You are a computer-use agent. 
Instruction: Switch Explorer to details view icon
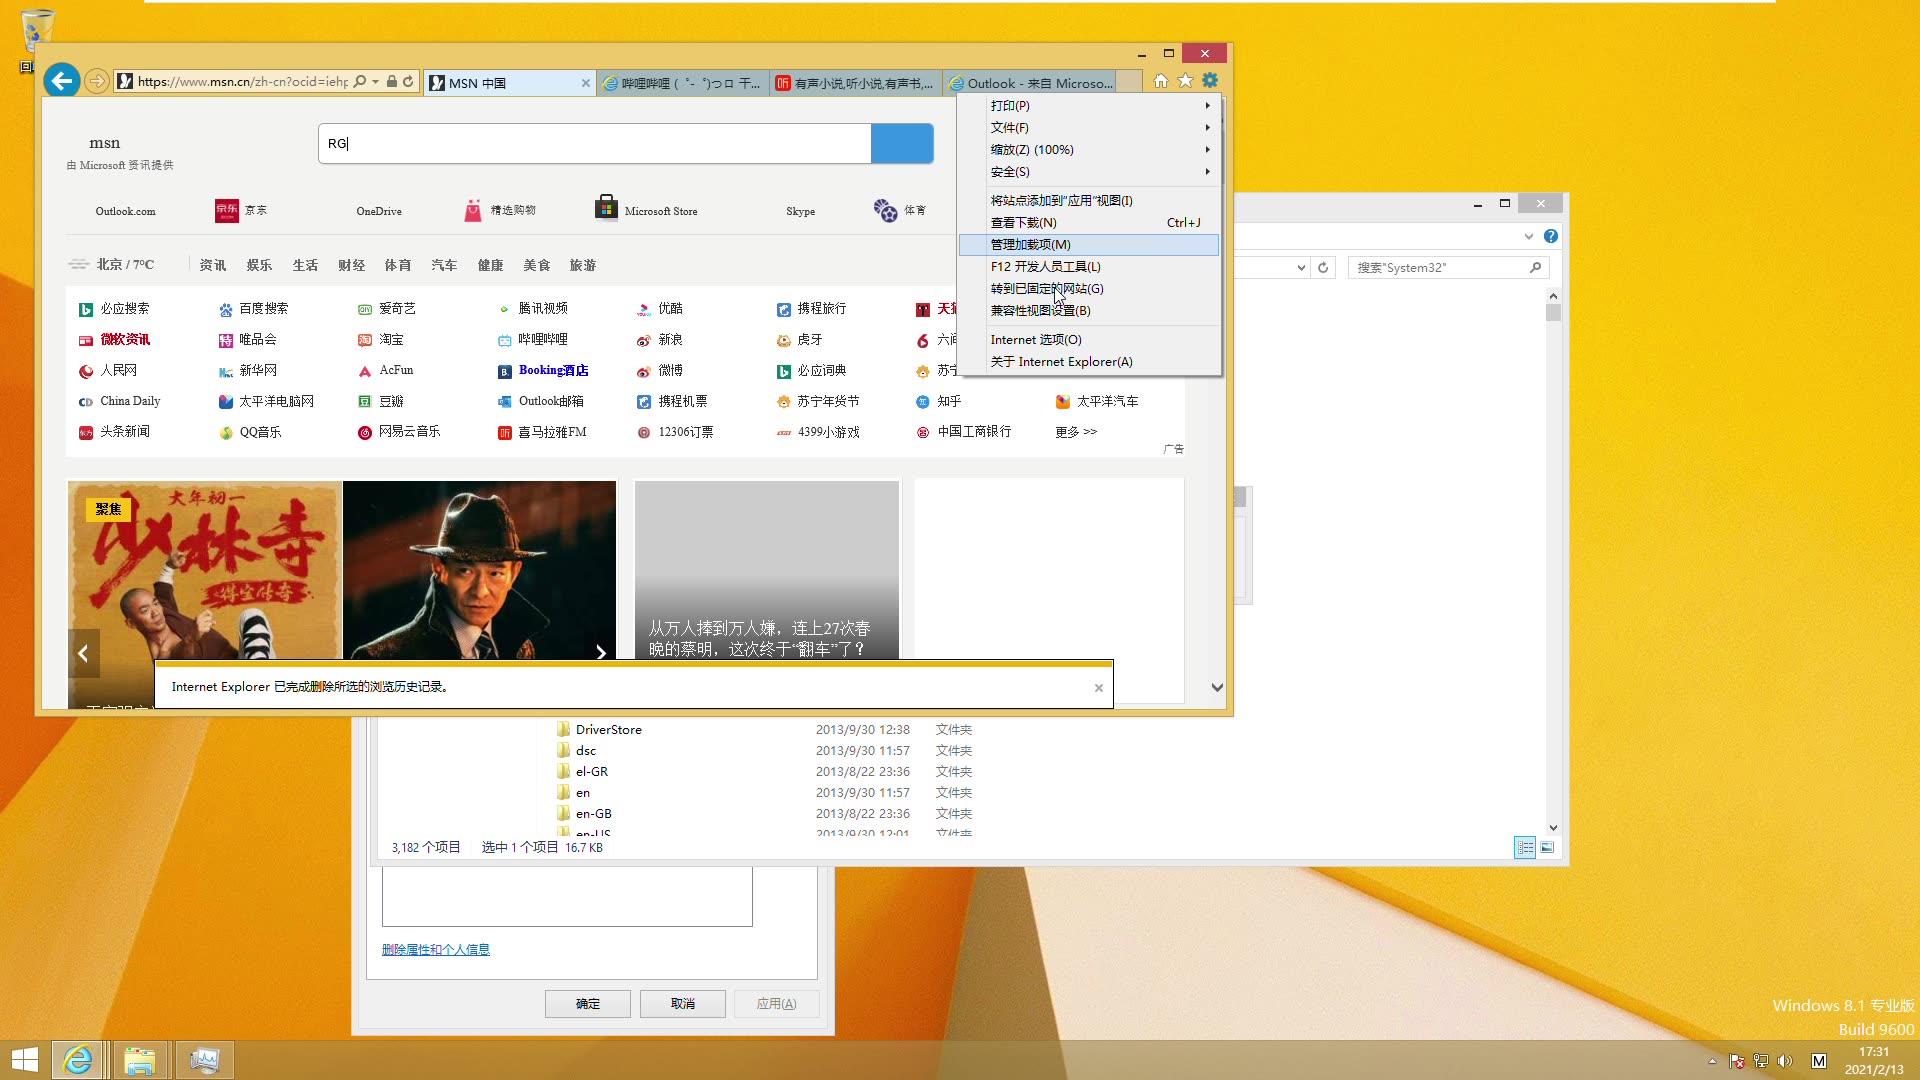[x=1525, y=847]
